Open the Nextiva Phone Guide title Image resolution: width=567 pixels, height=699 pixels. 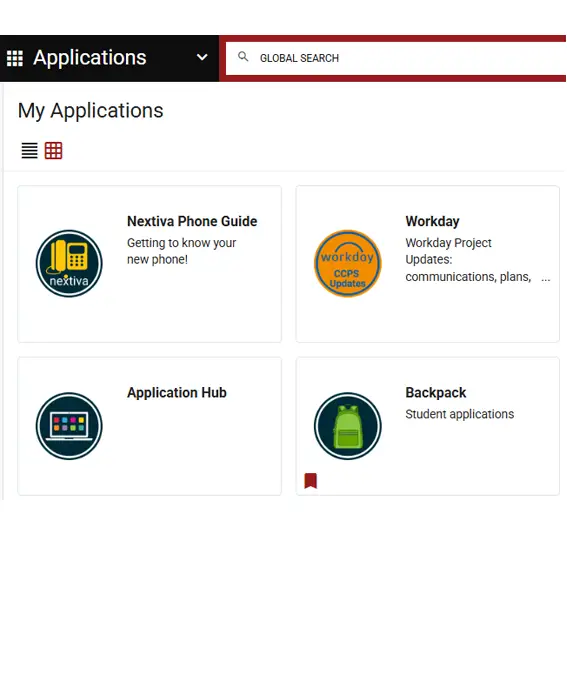tap(192, 221)
